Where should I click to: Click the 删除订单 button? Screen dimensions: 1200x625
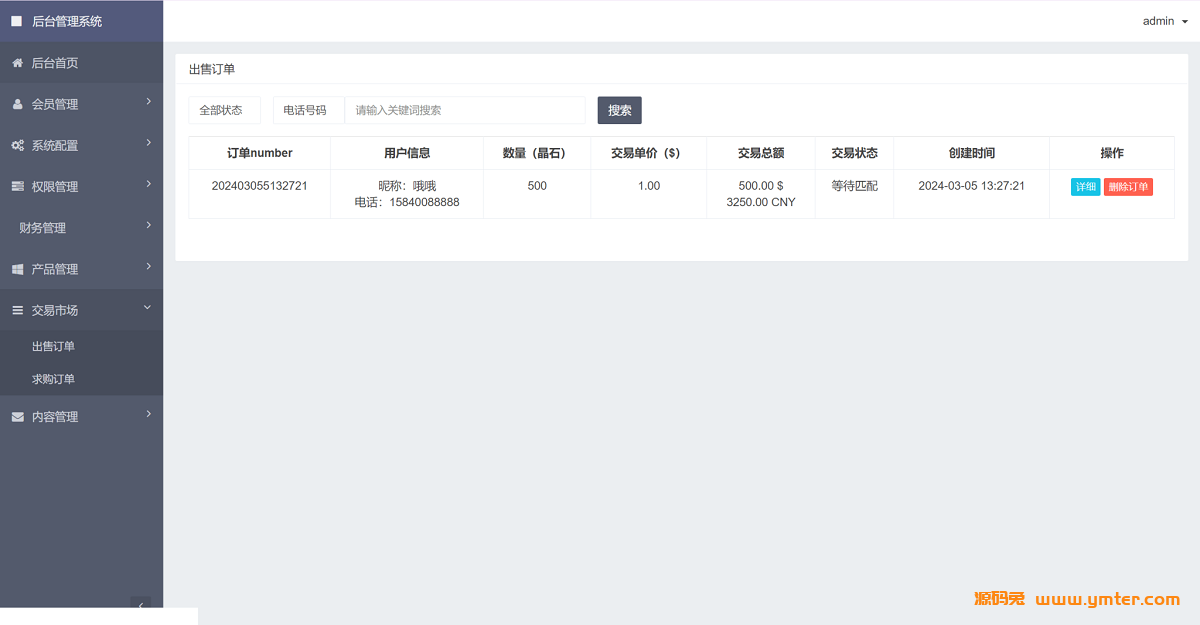[x=1129, y=187]
